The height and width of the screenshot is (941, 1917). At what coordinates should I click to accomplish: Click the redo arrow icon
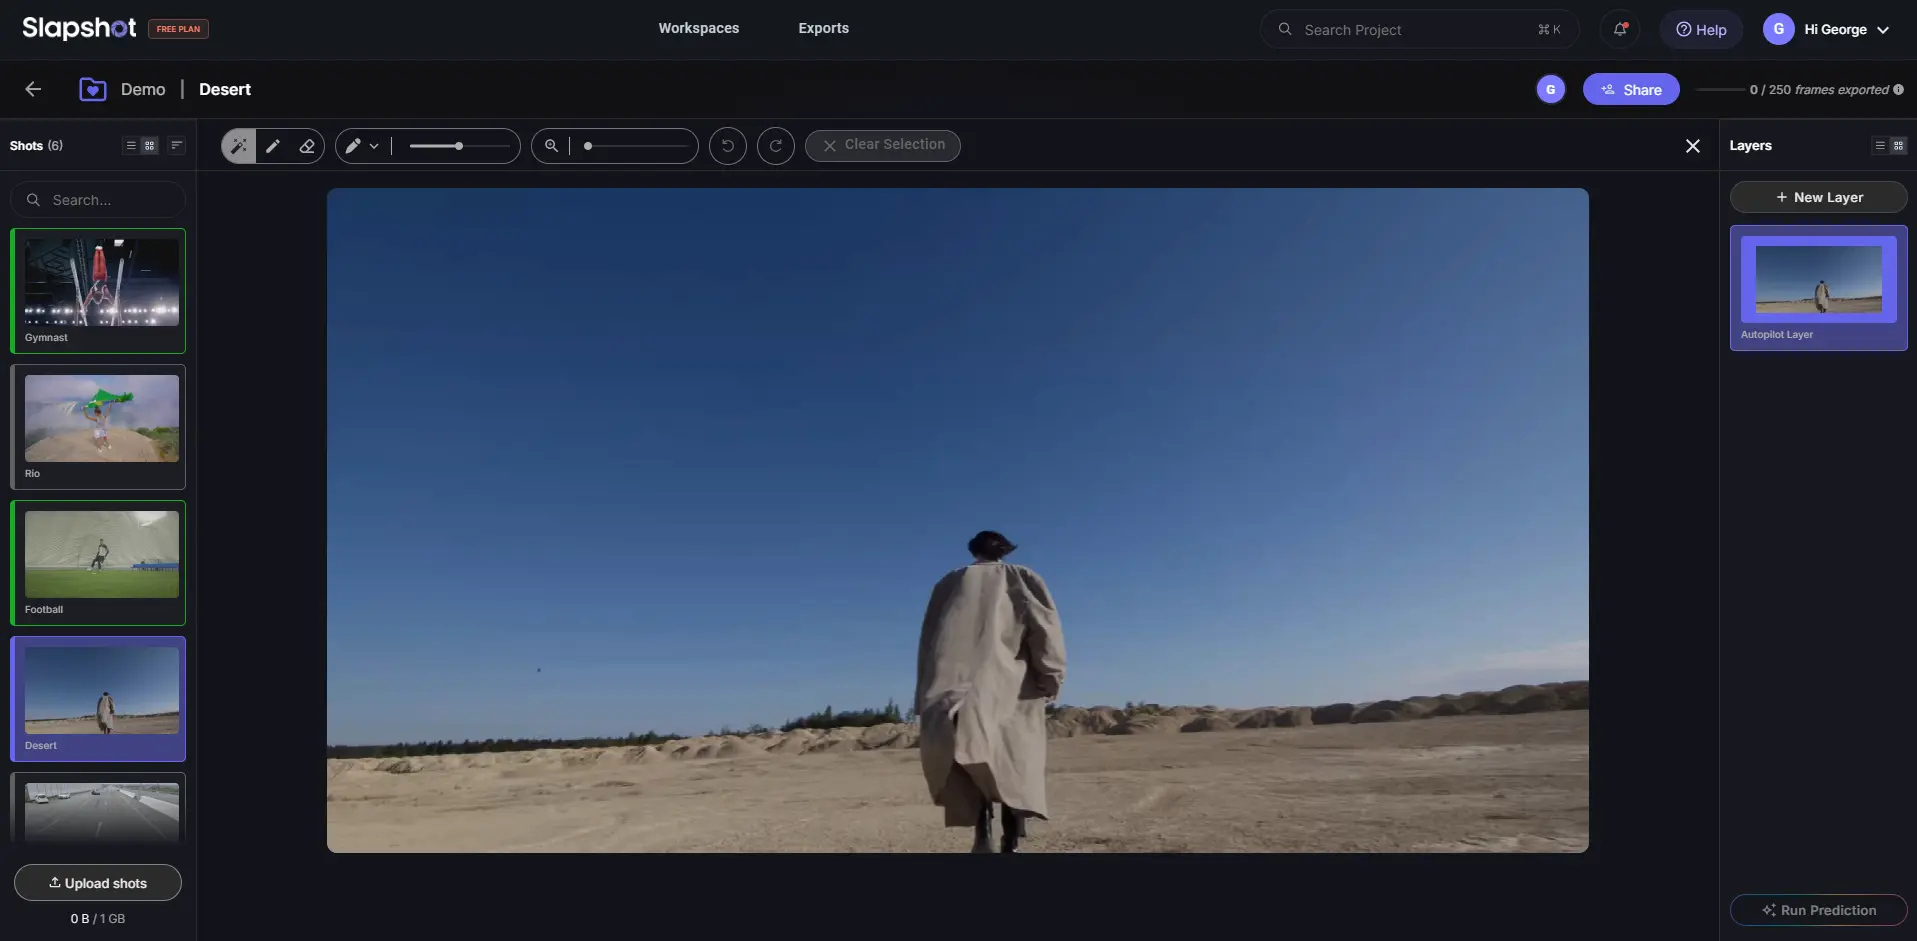click(775, 146)
